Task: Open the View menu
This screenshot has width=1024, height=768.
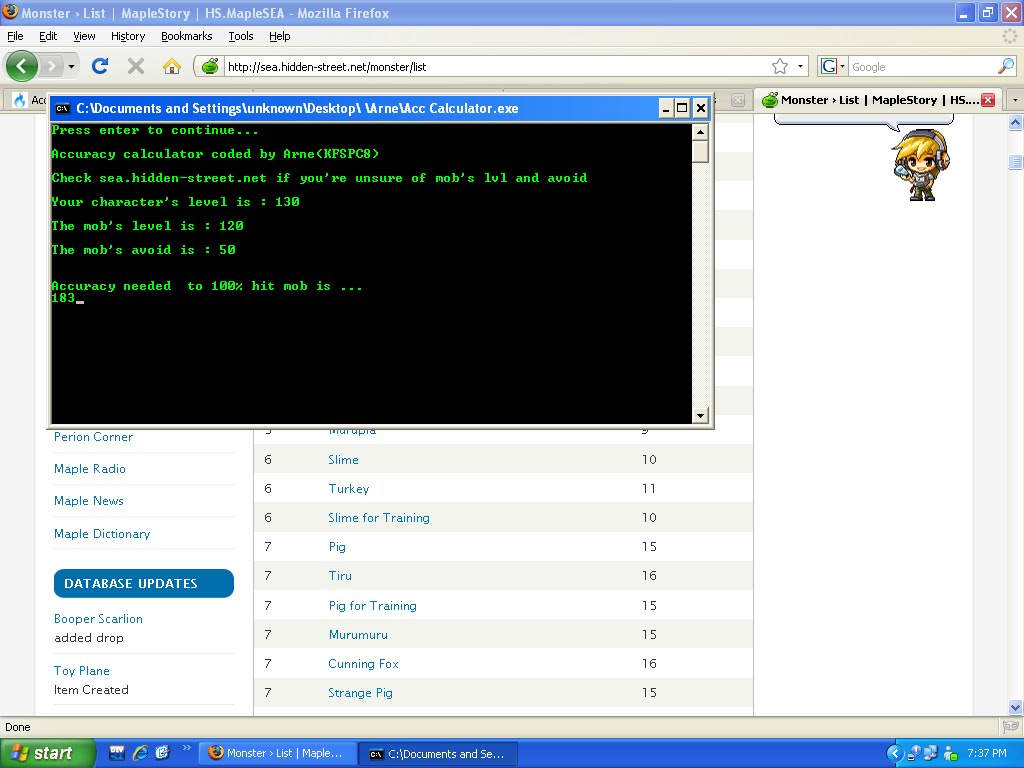Action: 84,36
